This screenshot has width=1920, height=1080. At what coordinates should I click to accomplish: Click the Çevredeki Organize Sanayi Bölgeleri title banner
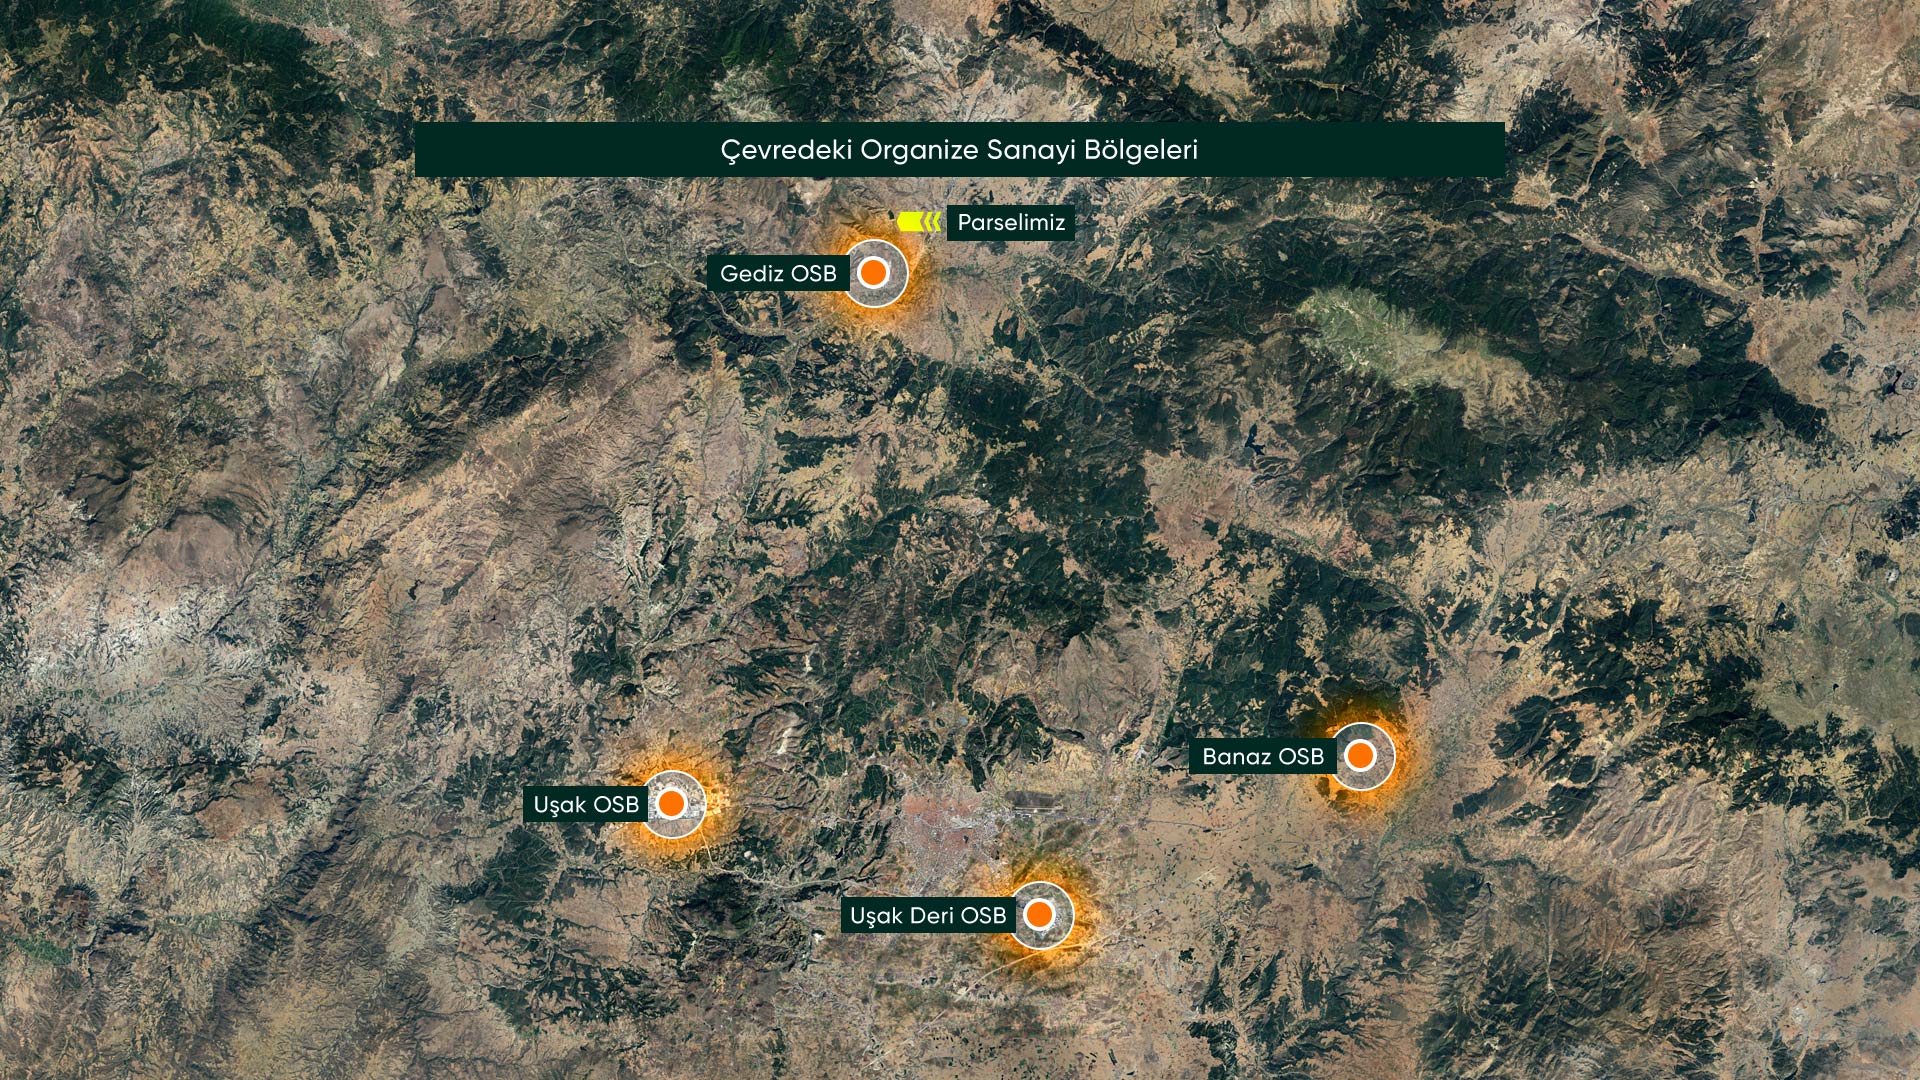tap(959, 150)
